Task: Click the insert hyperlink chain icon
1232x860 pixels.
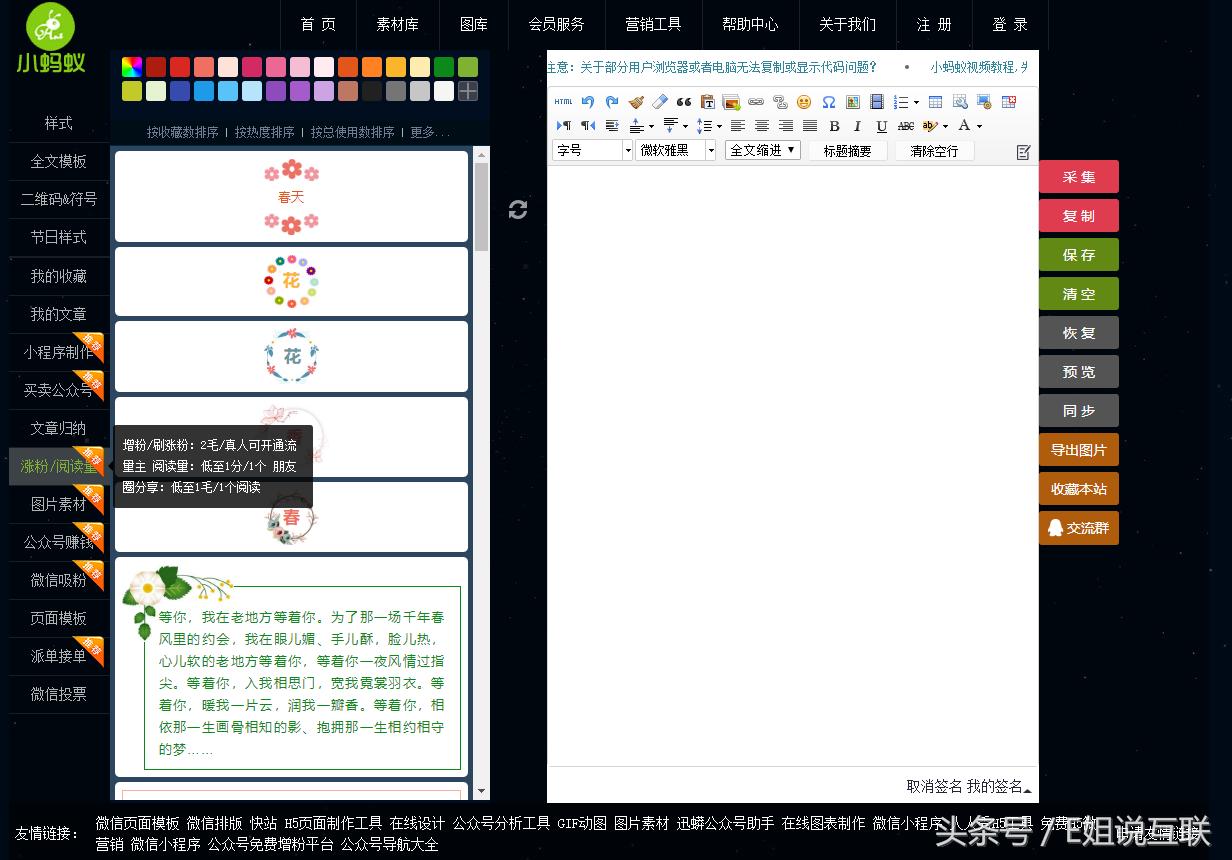Action: tap(757, 102)
